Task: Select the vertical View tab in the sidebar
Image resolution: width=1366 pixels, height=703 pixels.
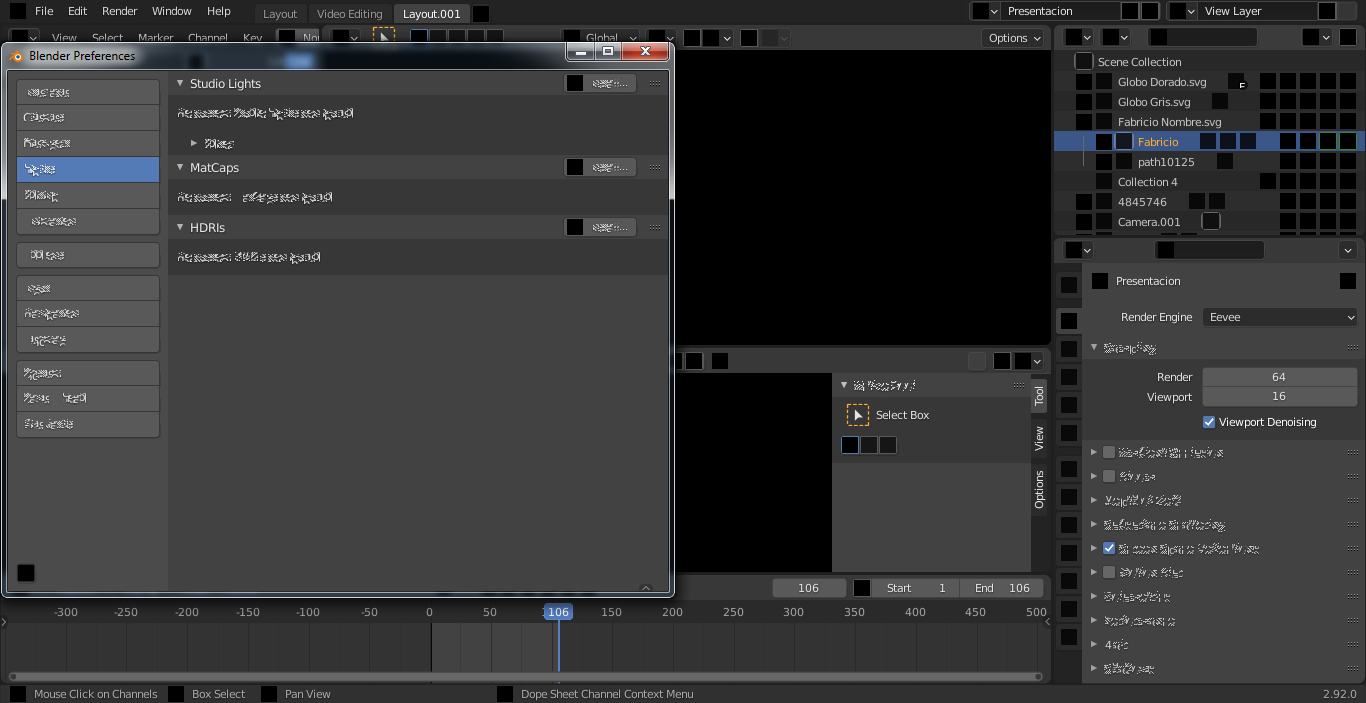Action: point(1039,438)
